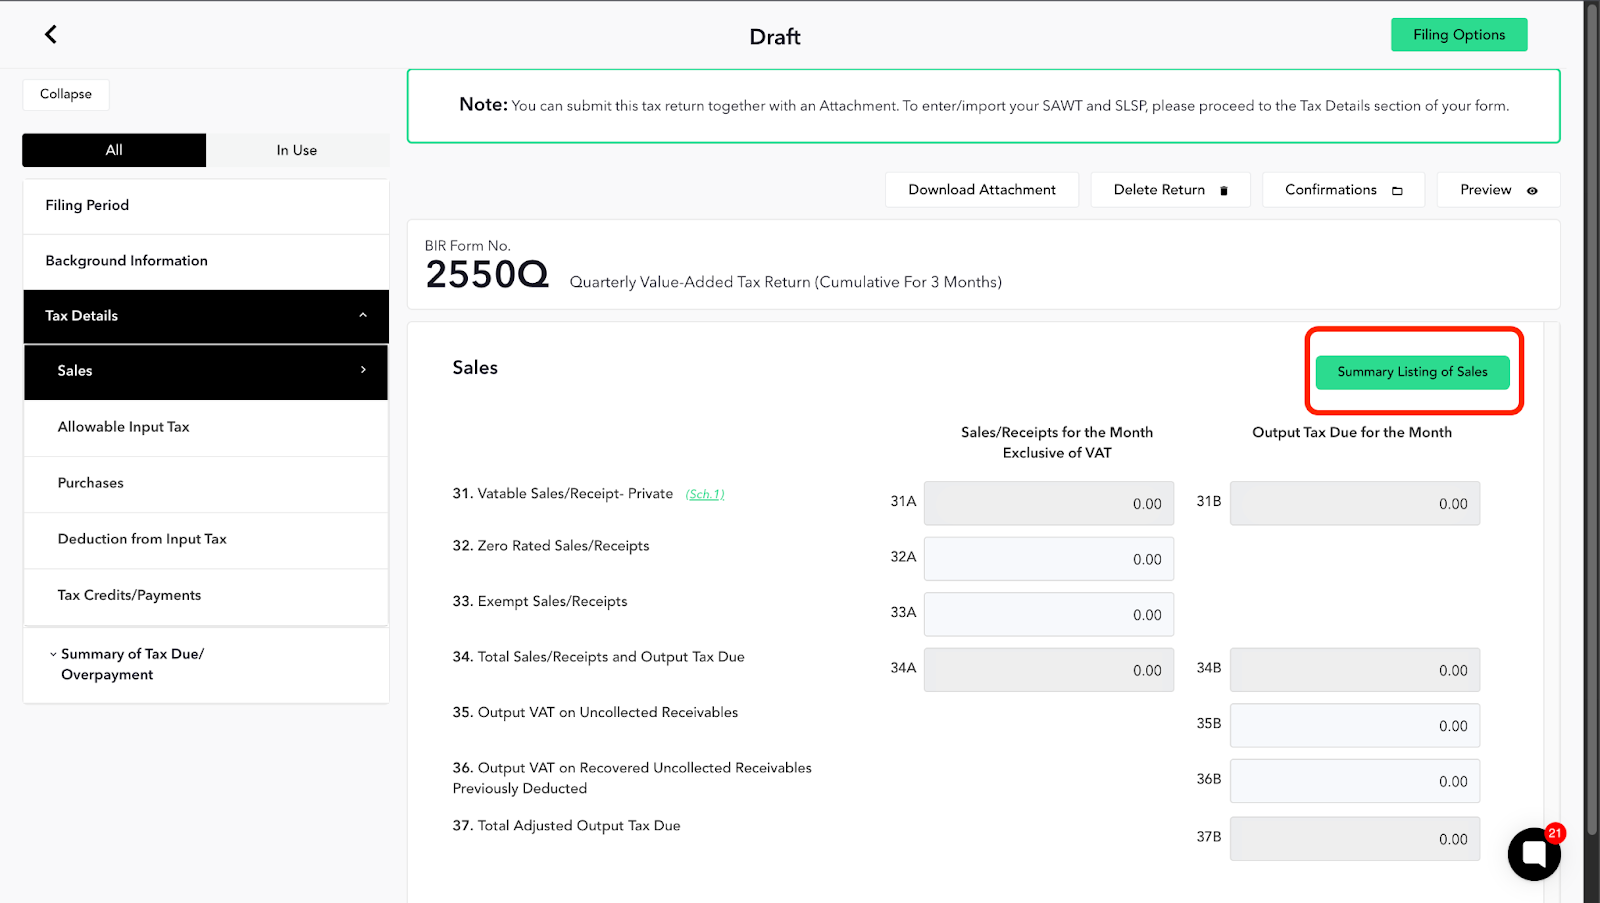Viewport: 1600px width, 903px height.
Task: Collapse the Tax Details section chevron
Action: (363, 315)
